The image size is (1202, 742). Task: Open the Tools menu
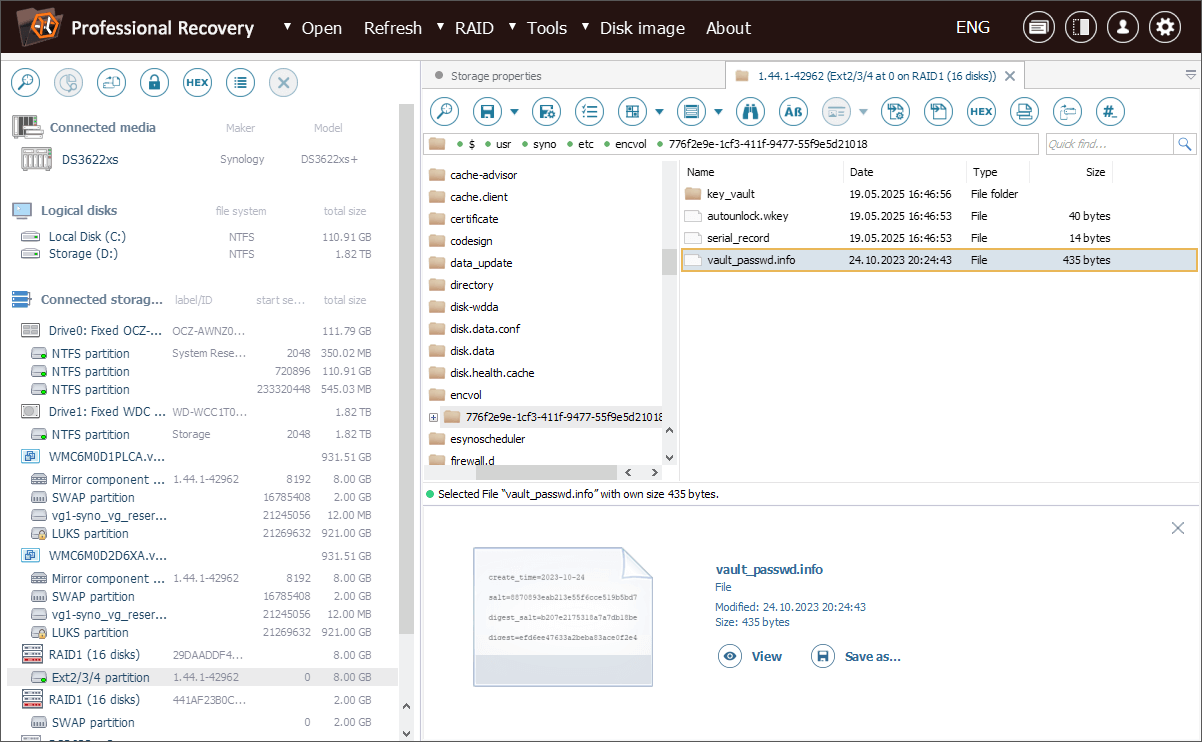(x=547, y=28)
